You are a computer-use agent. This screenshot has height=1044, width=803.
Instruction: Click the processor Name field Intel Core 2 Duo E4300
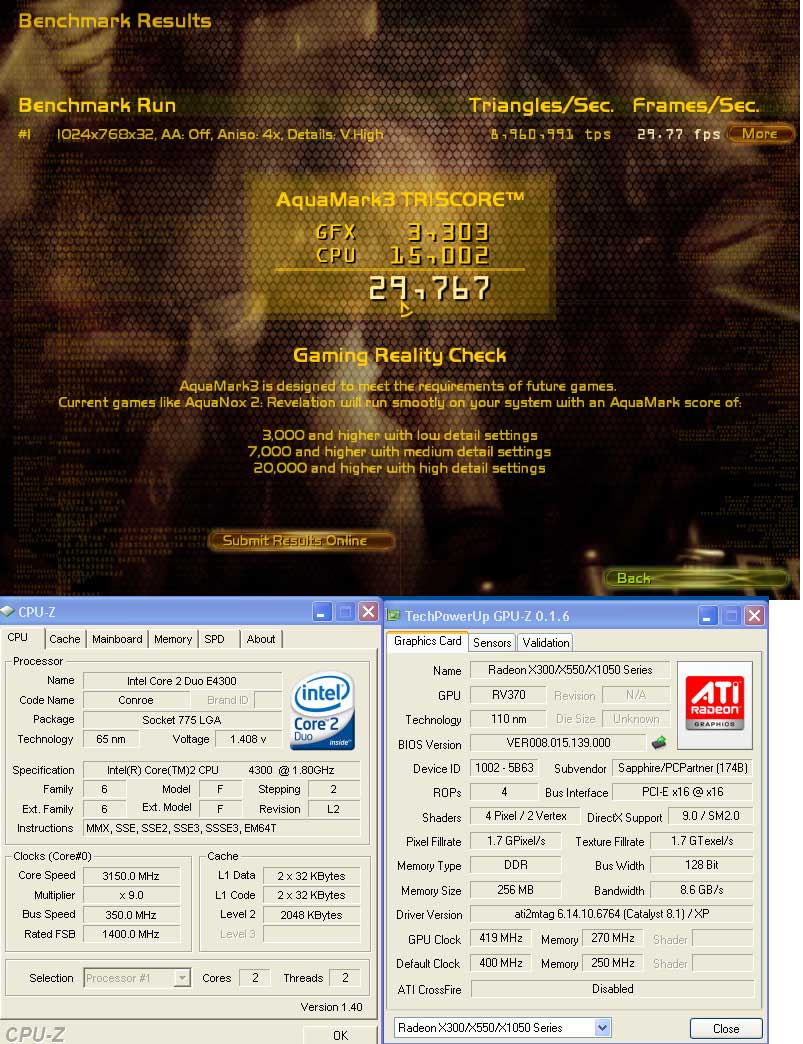(182, 681)
